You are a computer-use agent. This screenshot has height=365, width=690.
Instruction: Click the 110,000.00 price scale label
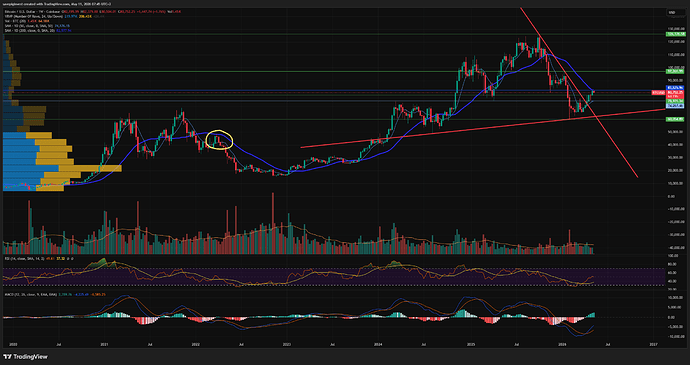coord(675,55)
